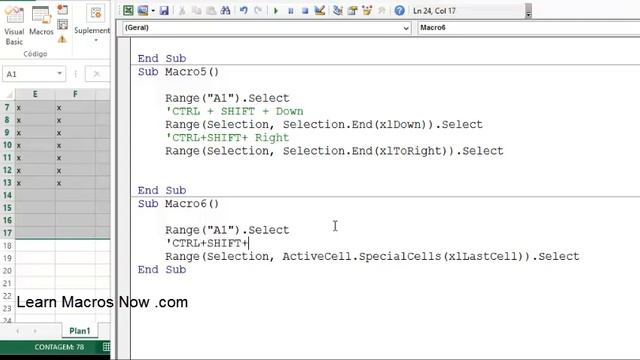This screenshot has width=640, height=360.
Task: Select column E header
Action: 35,94
